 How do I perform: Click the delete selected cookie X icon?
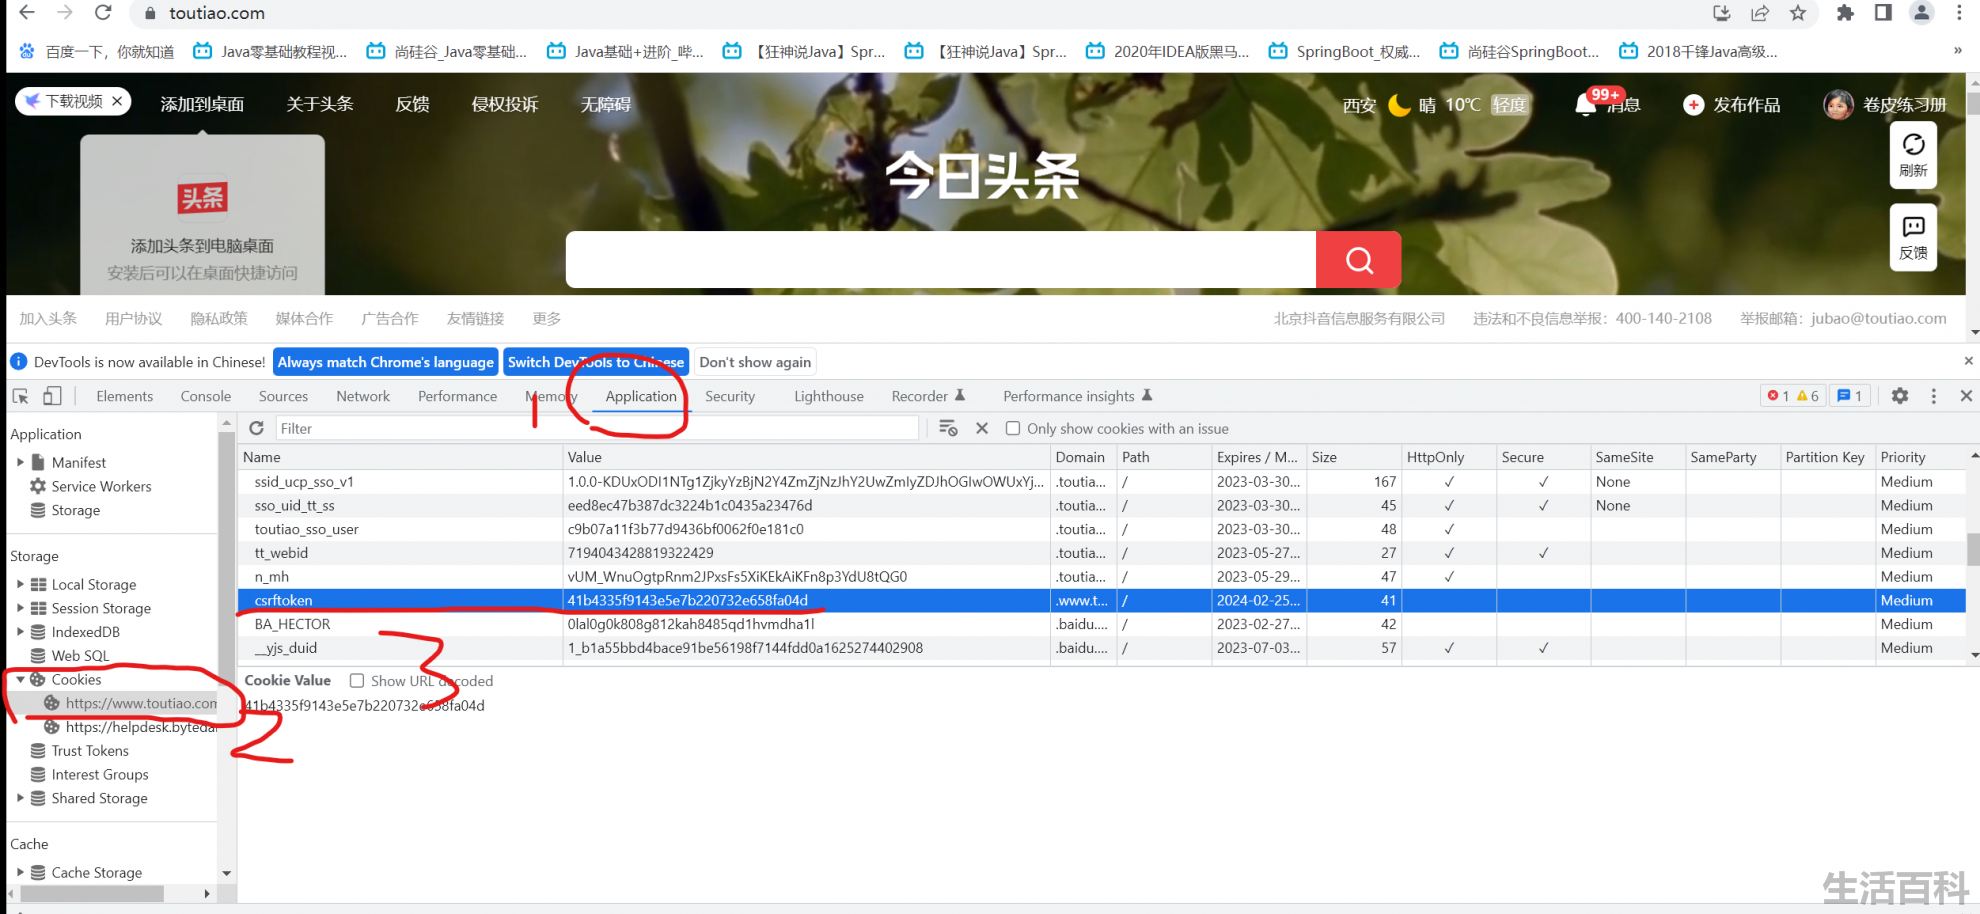pyautogui.click(x=982, y=428)
